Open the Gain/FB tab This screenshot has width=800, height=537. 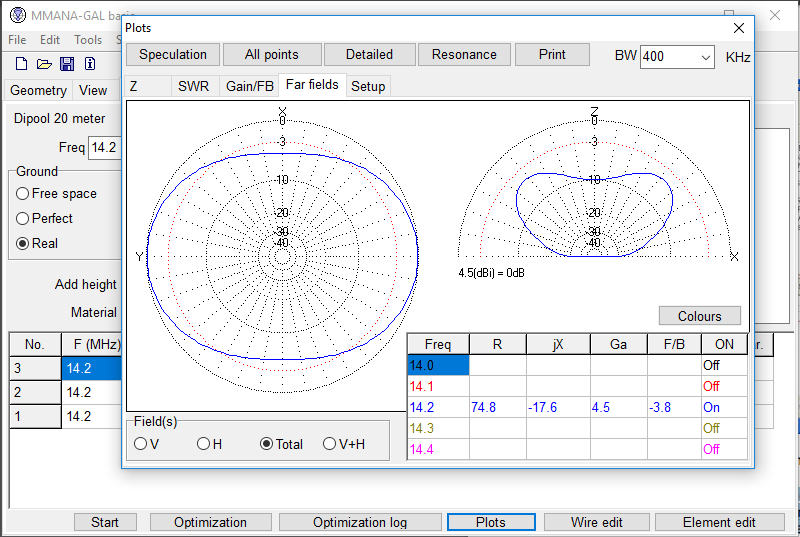(249, 86)
